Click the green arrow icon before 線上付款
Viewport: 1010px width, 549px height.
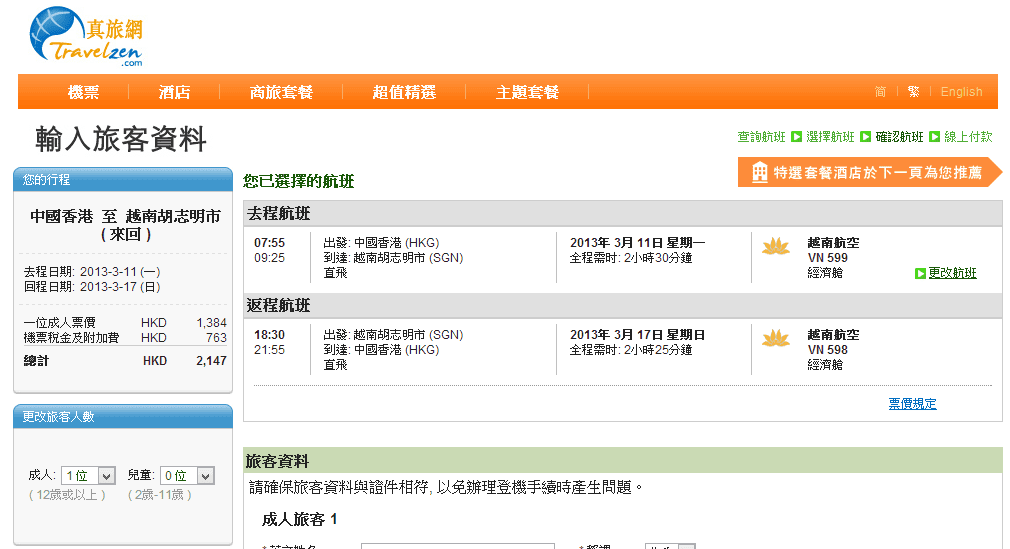coord(934,137)
